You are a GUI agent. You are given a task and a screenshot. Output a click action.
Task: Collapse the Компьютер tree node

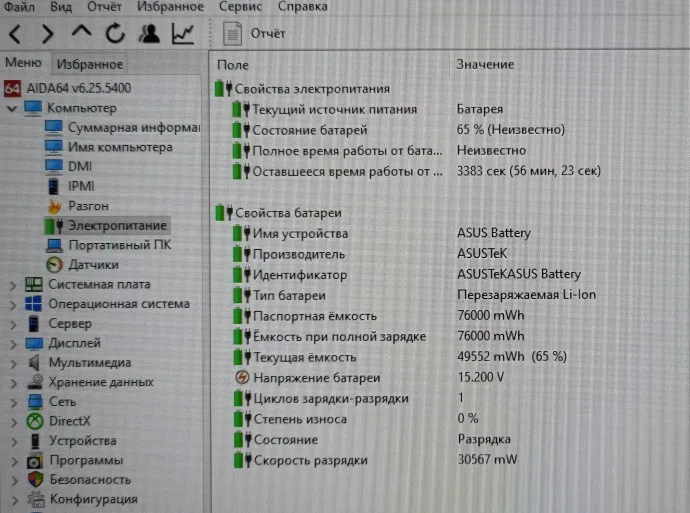tap(12, 108)
